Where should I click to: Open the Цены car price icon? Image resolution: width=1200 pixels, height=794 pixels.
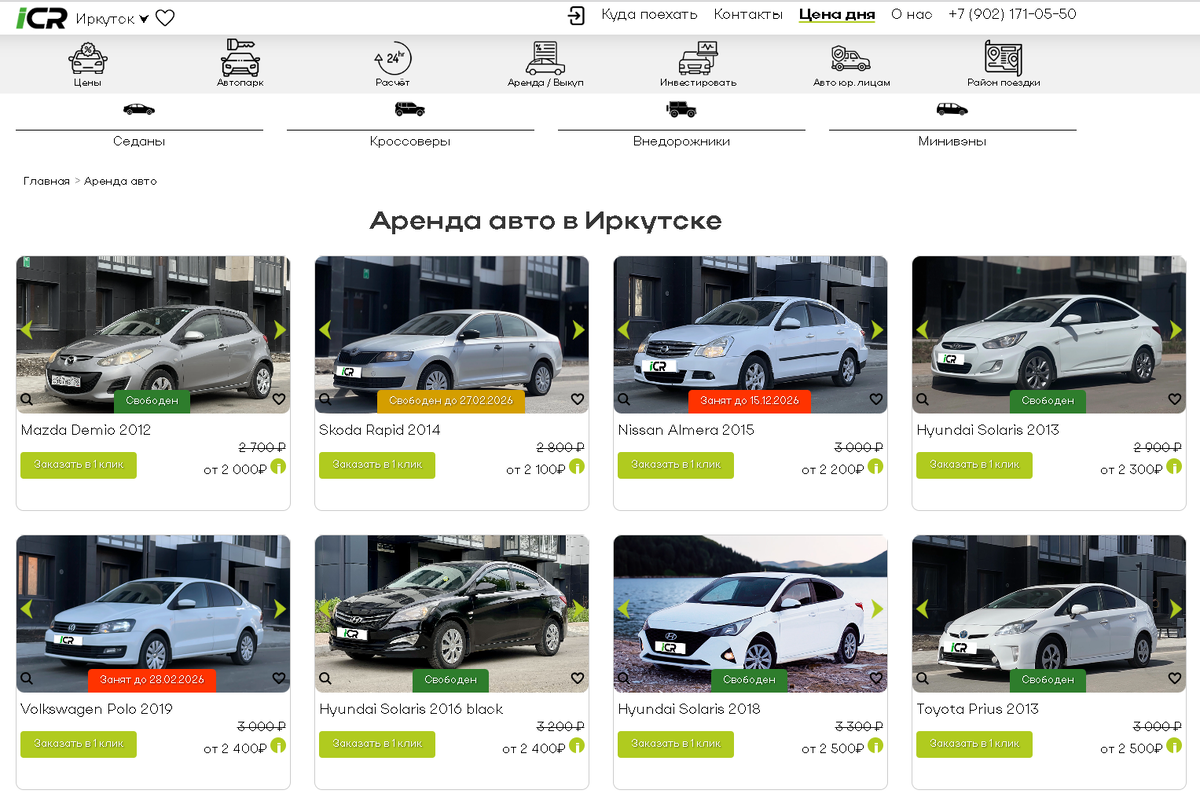coord(87,58)
